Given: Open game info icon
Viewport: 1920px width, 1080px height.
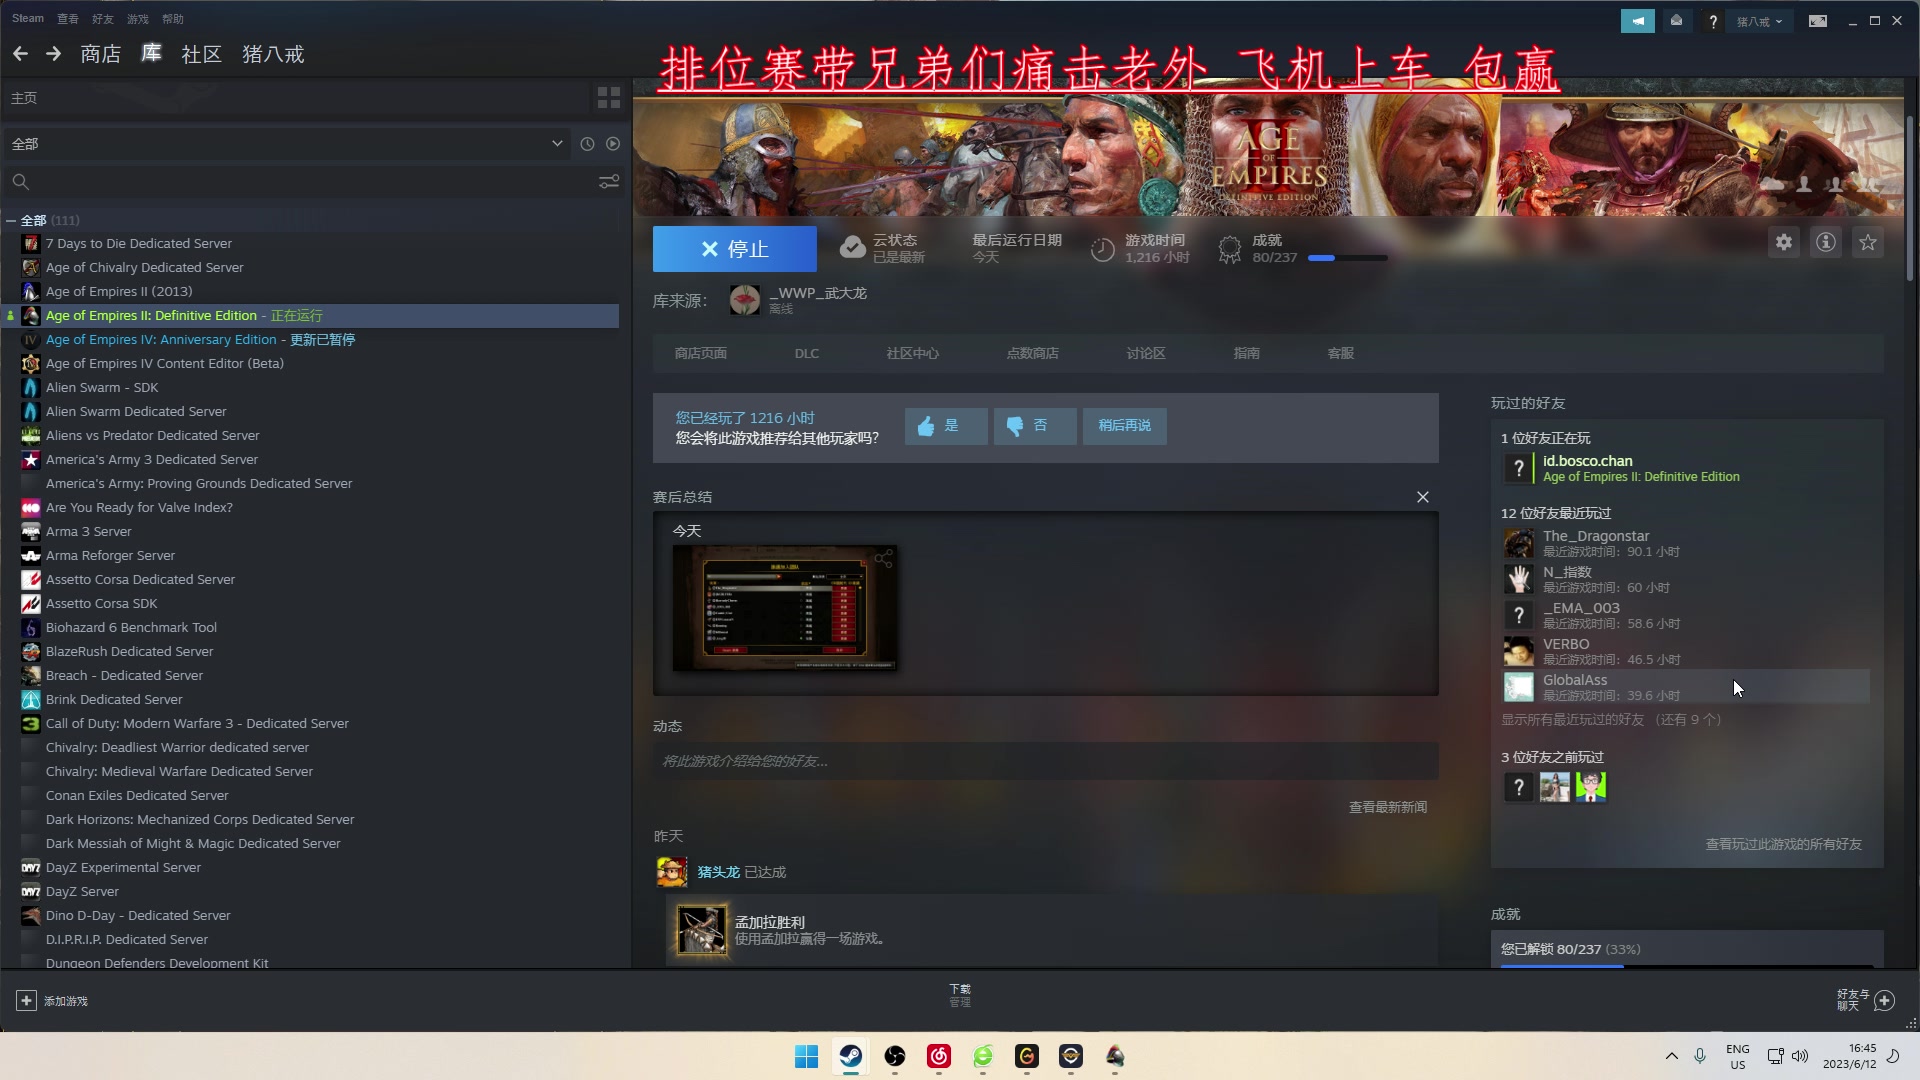Looking at the screenshot, I should [x=1826, y=242].
